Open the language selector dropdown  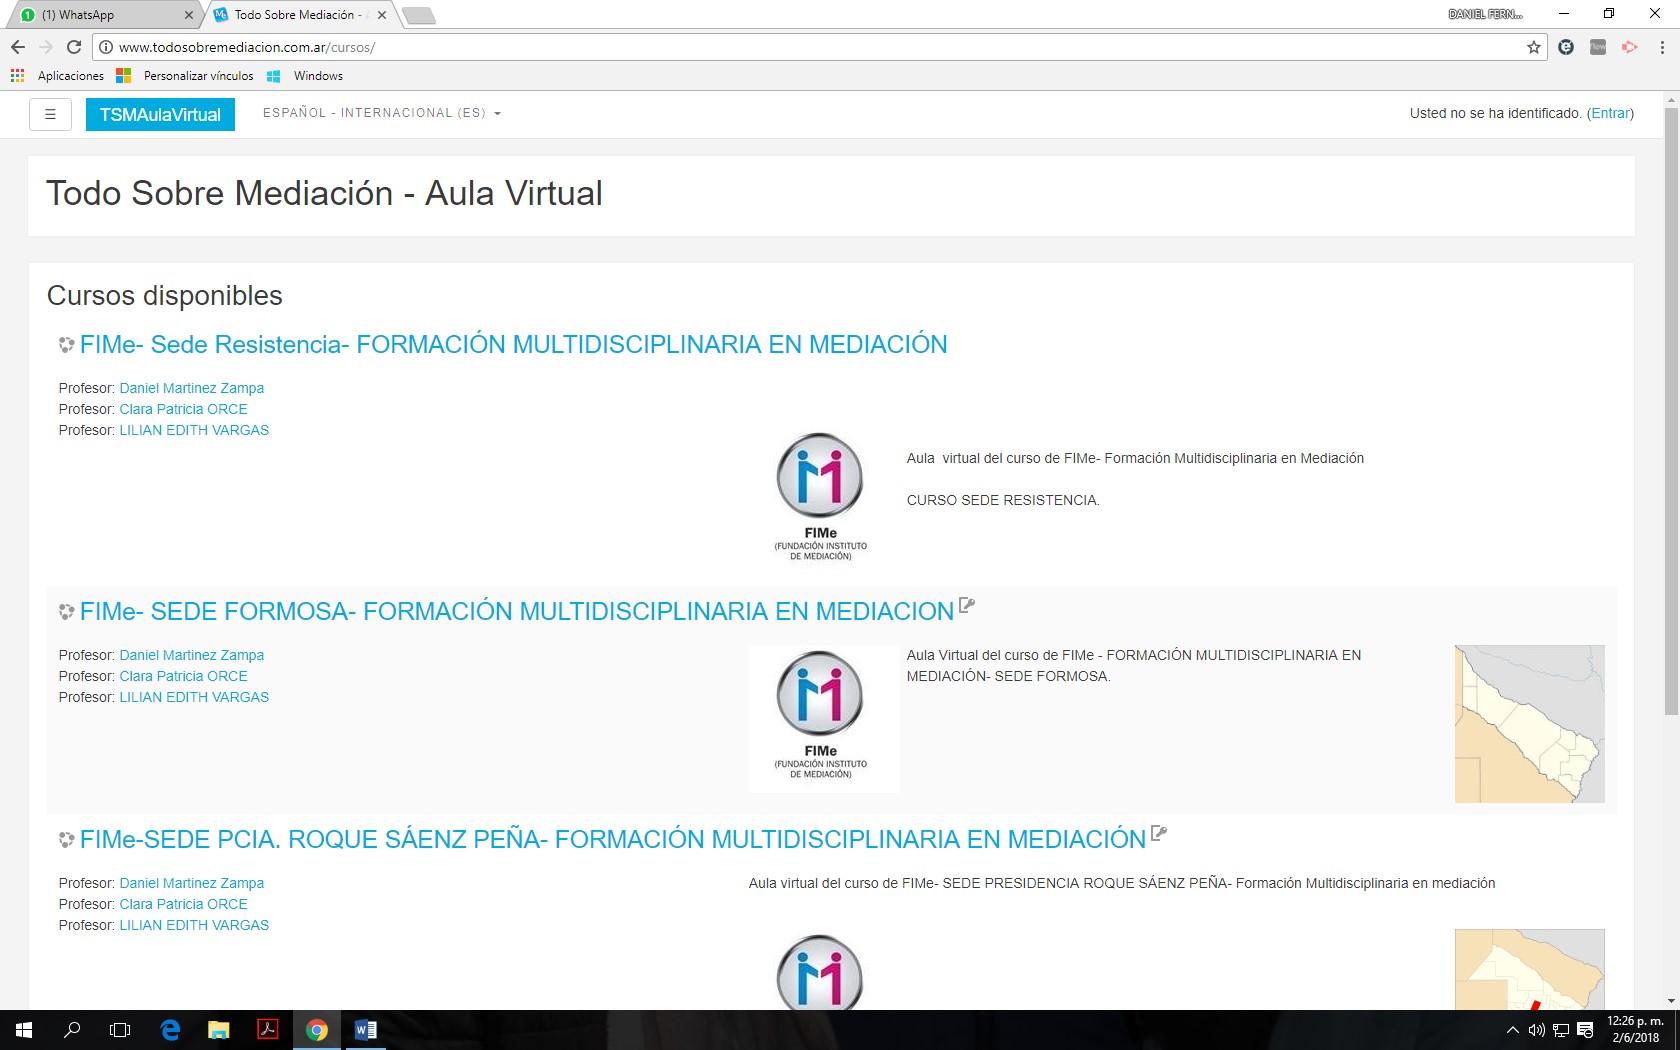point(381,113)
